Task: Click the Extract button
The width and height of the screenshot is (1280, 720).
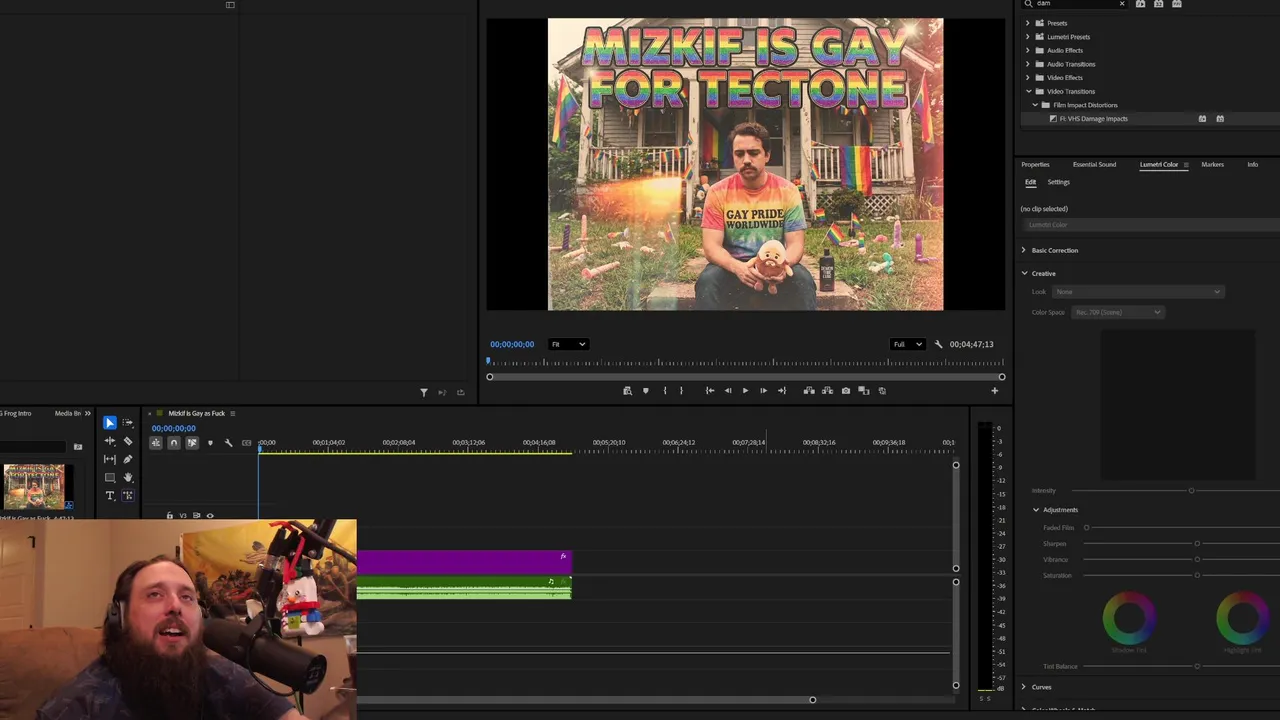Action: pyautogui.click(x=827, y=391)
